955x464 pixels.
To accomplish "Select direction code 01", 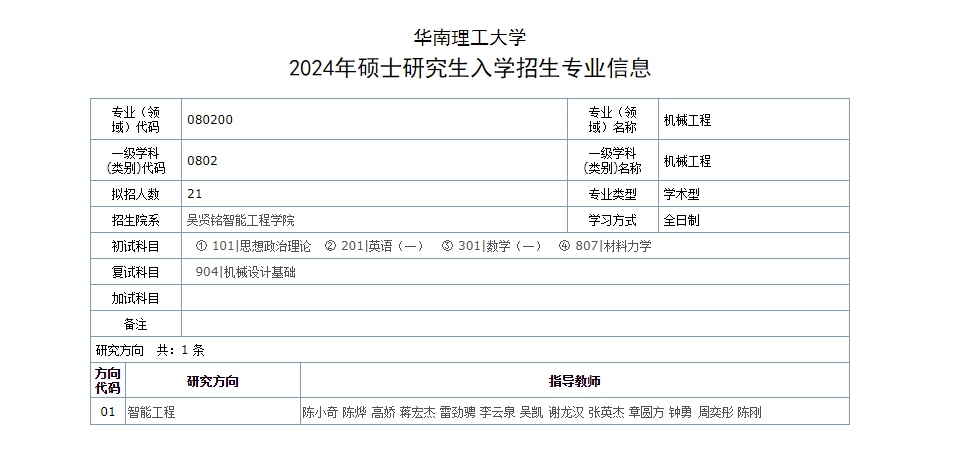I will [108, 412].
